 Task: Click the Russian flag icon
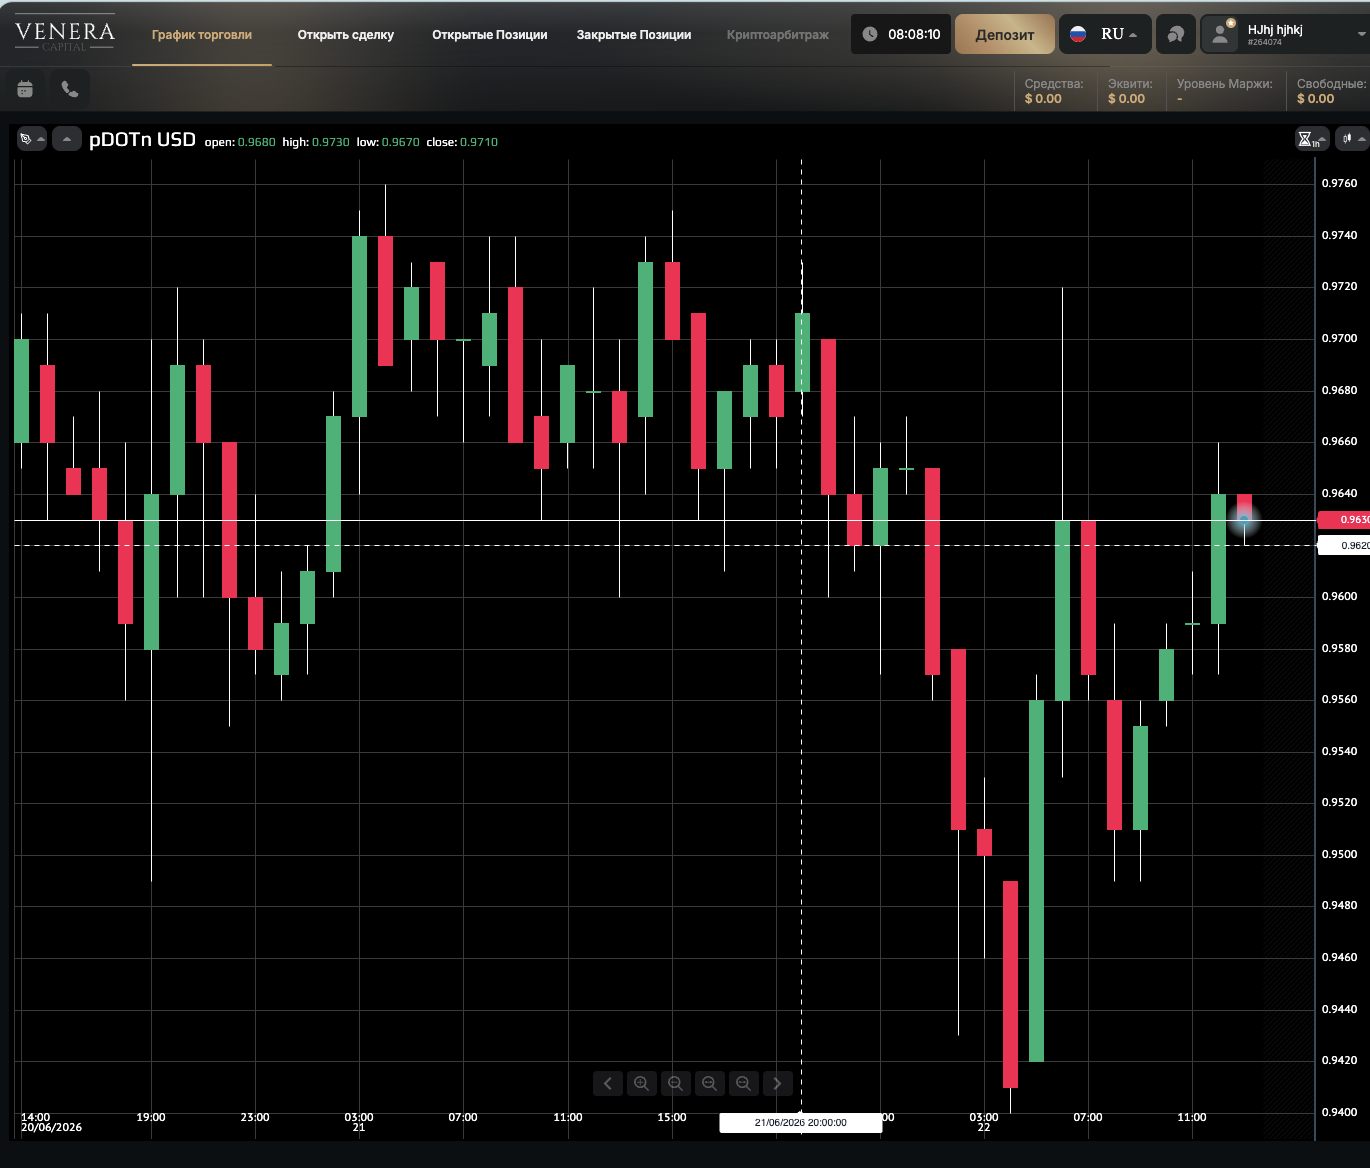tap(1078, 34)
